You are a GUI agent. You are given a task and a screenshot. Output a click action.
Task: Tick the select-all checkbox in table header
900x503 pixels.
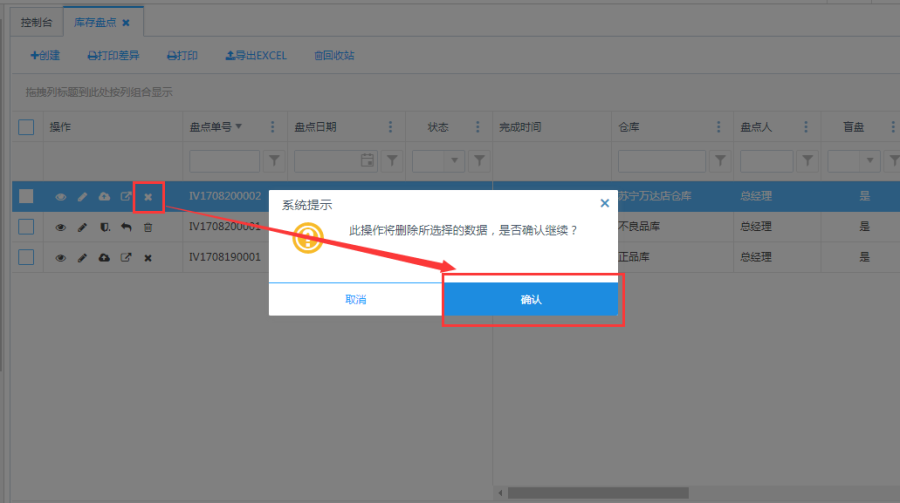[26, 127]
